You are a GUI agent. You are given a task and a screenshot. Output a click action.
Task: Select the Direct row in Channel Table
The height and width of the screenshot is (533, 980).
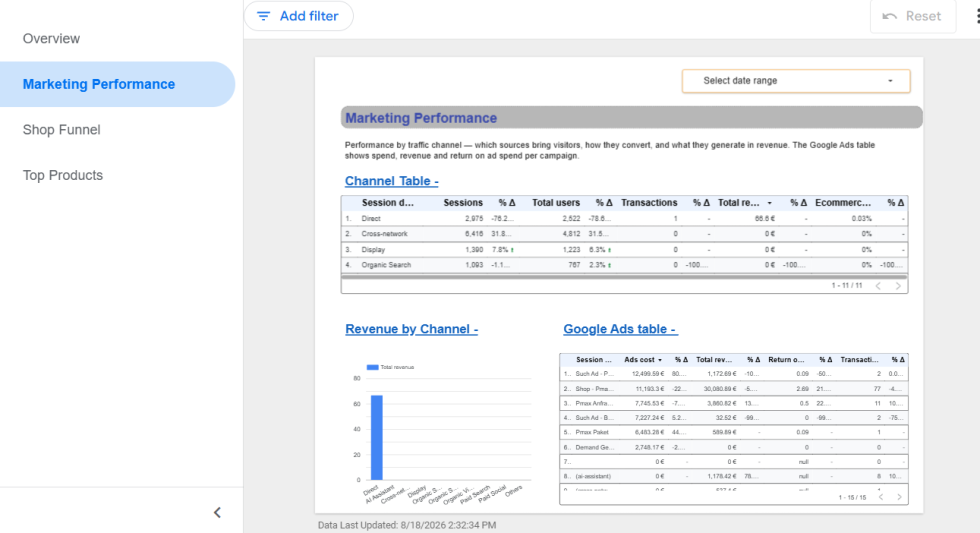[x=624, y=219]
